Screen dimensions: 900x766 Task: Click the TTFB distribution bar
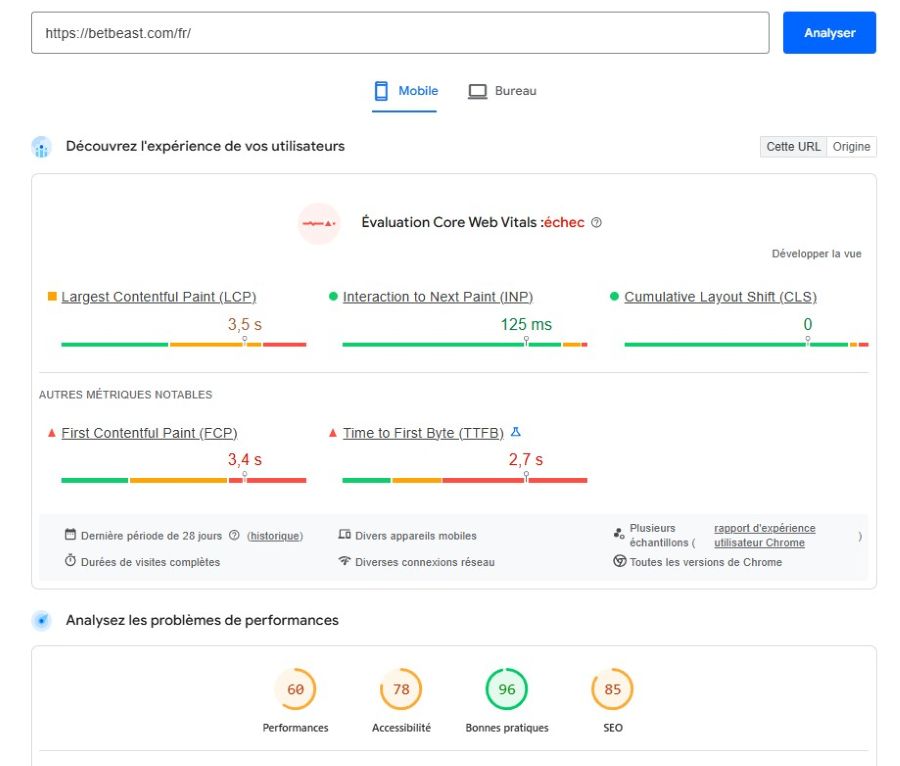pyautogui.click(x=465, y=480)
